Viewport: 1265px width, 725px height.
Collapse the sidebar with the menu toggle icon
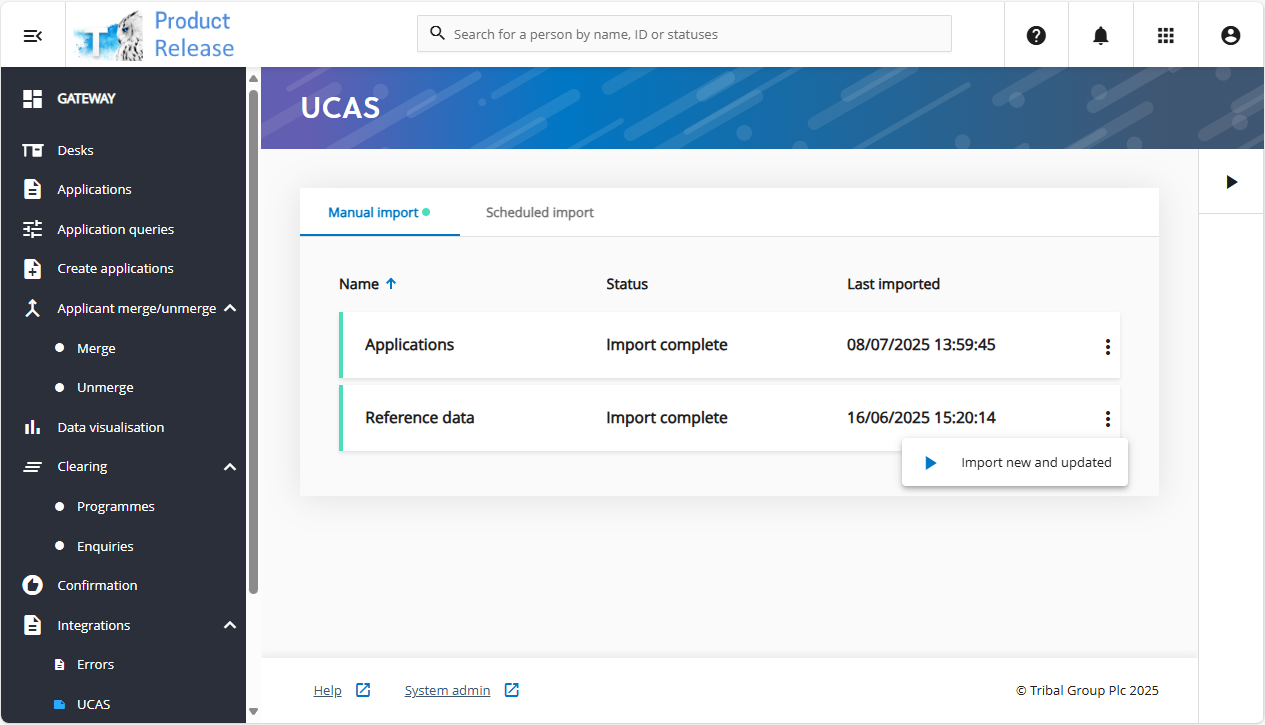[33, 35]
